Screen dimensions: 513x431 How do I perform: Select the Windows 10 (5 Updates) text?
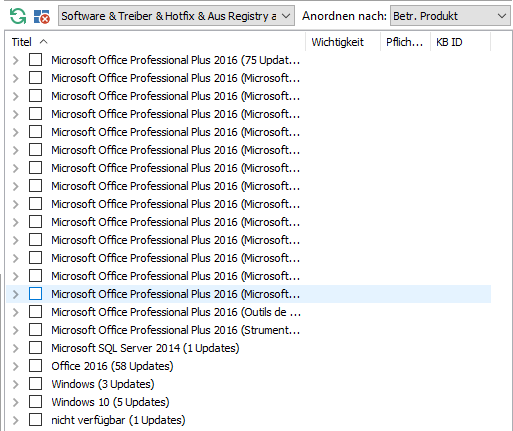click(x=110, y=402)
